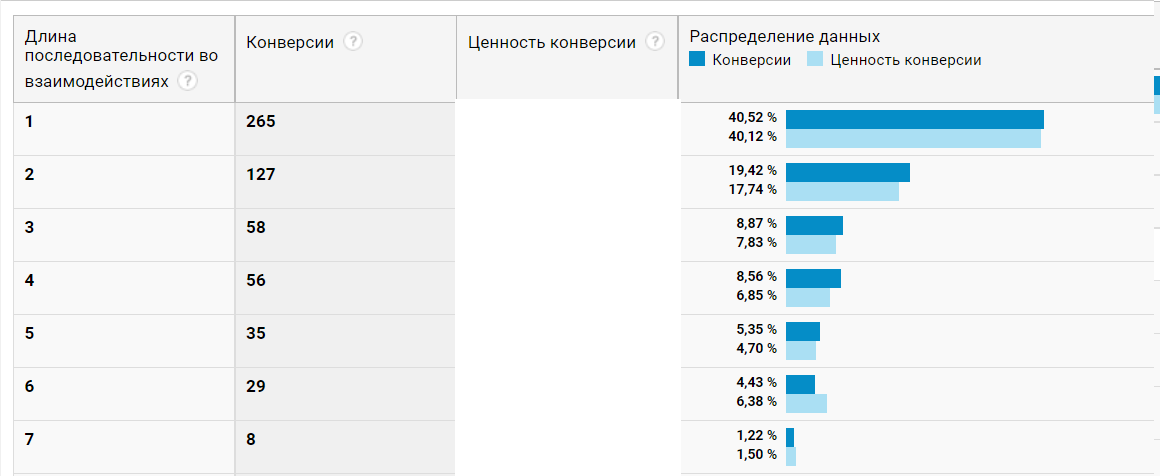
Task: Select conversions value 265
Action: pyautogui.click(x=260, y=122)
